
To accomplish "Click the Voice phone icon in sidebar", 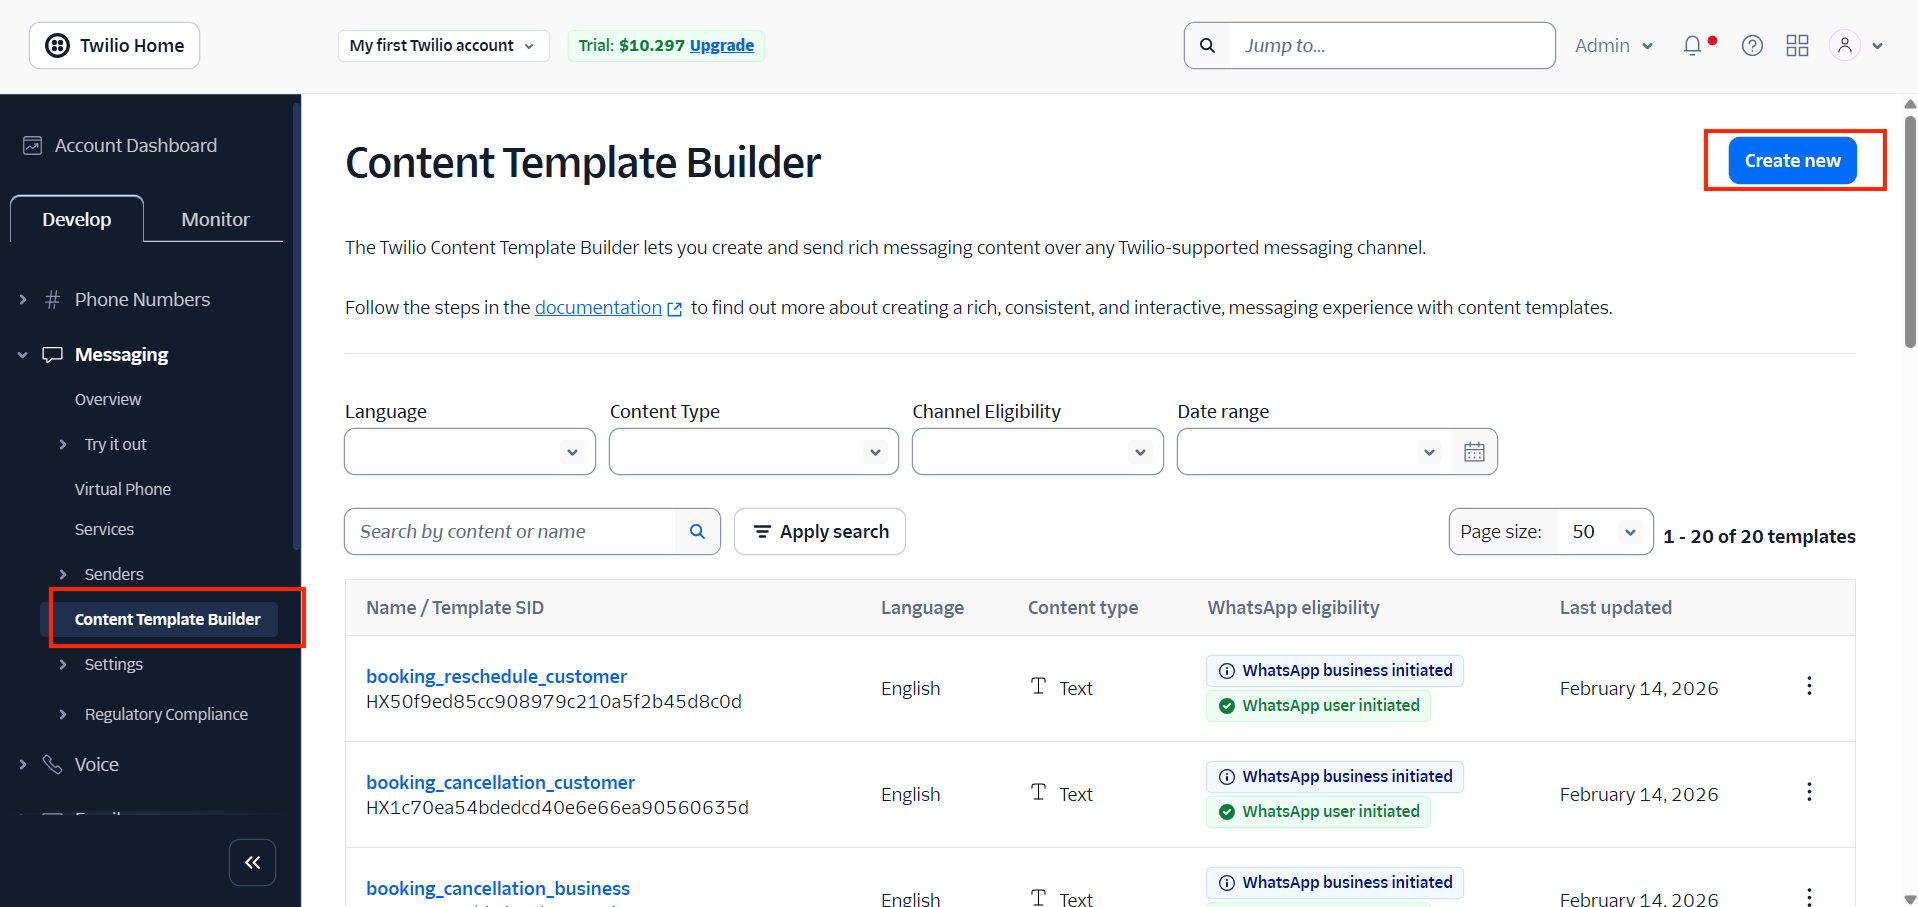I will tap(52, 764).
